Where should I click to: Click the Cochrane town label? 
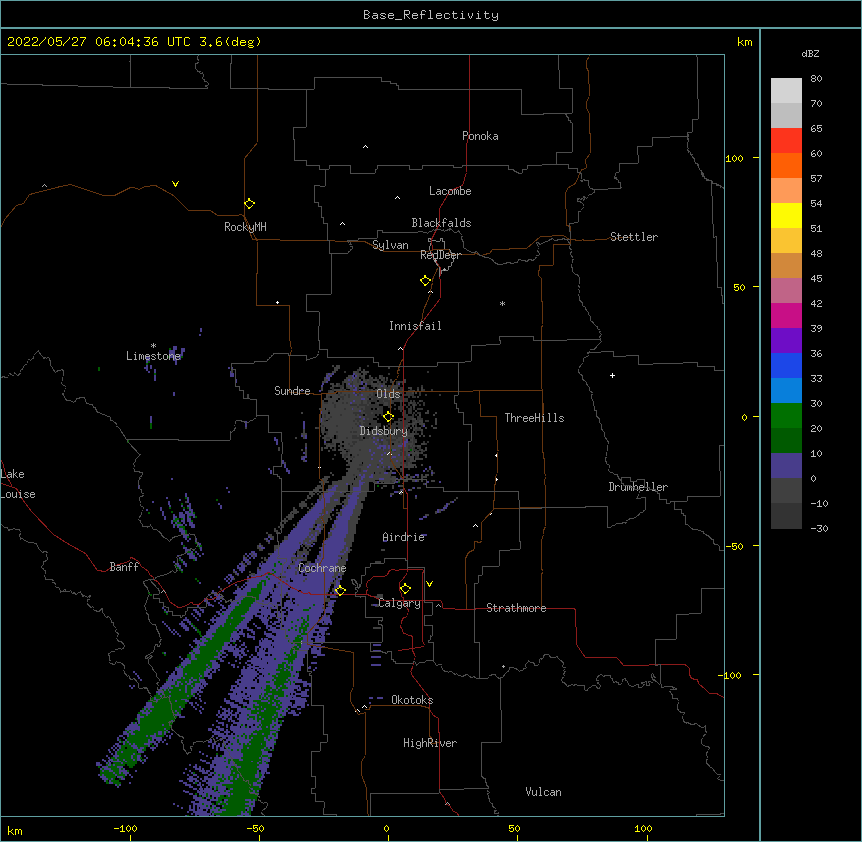[x=322, y=568]
